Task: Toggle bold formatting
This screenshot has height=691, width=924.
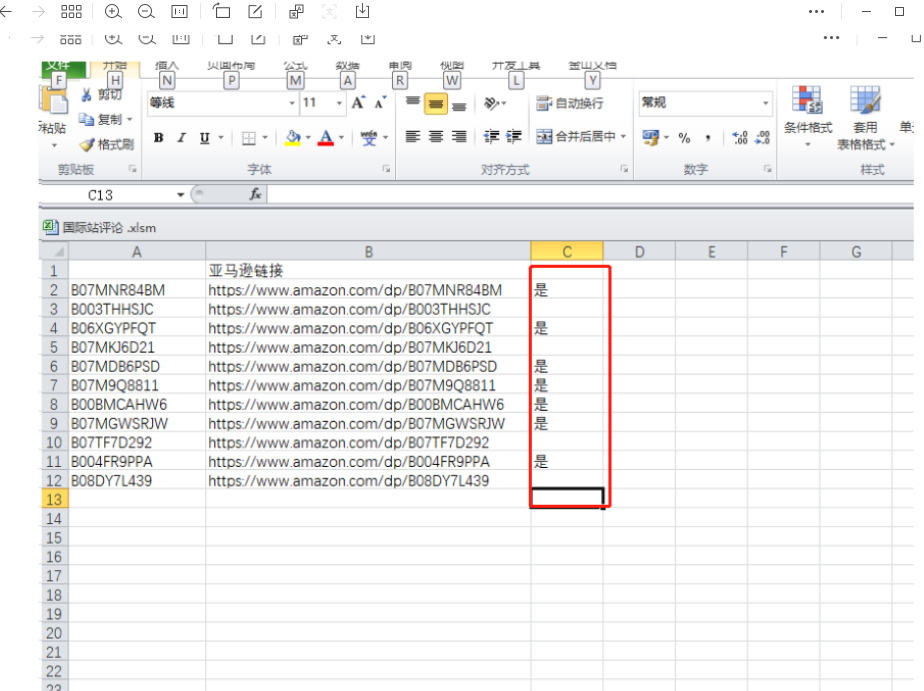Action: click(x=158, y=138)
